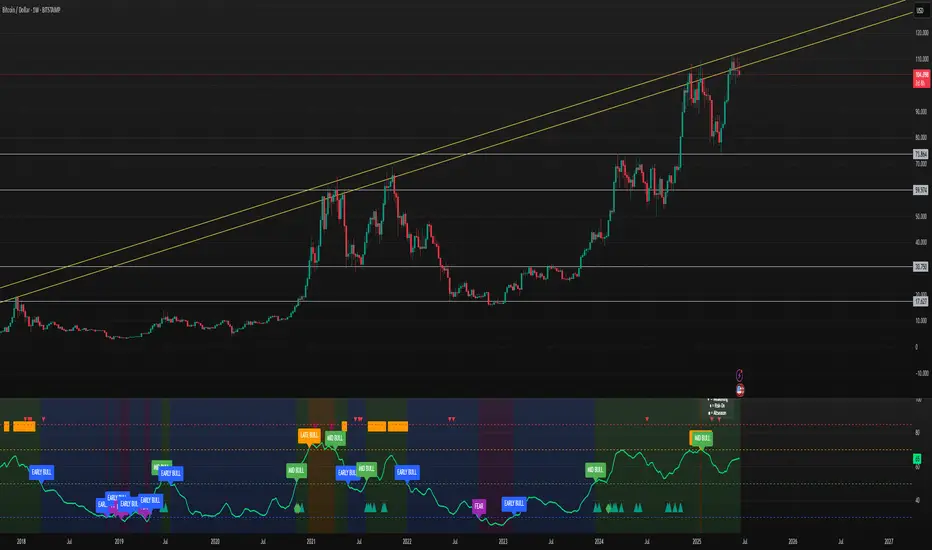Click the green indicator value label
This screenshot has height=550, width=932.
[917, 458]
